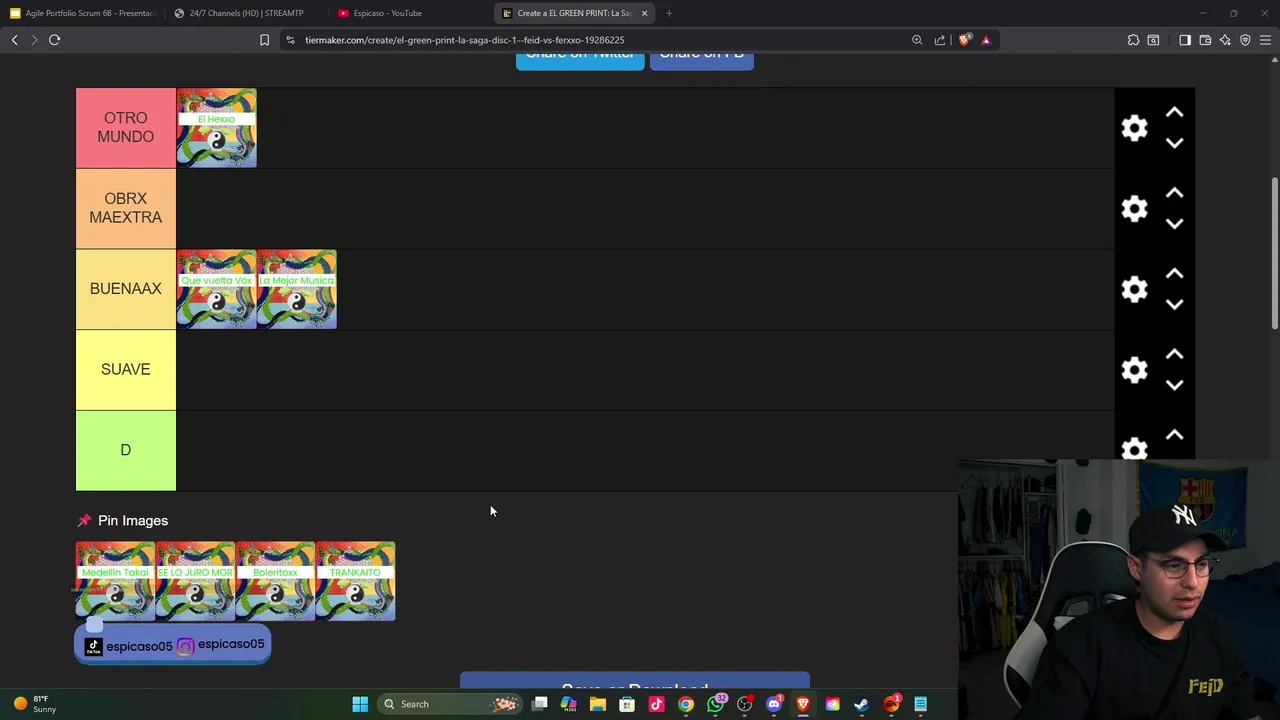Switch to 24/7 Channels STREAMTP tab

[245, 13]
